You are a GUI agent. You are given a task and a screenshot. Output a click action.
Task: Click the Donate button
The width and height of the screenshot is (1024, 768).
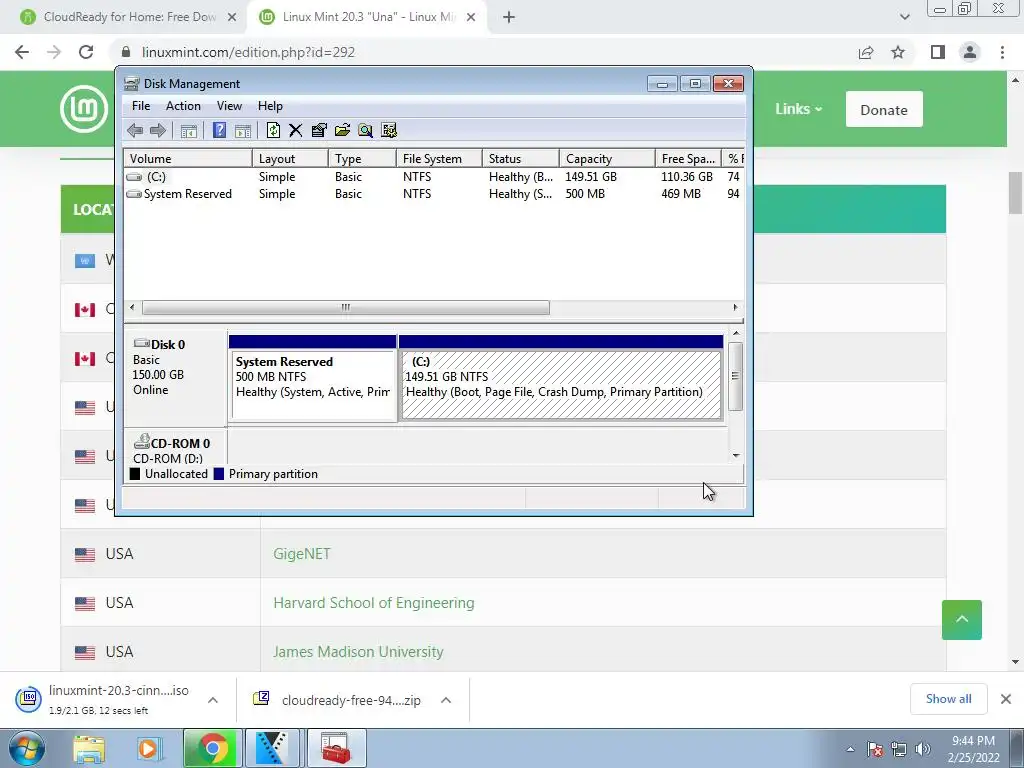pyautogui.click(x=884, y=109)
